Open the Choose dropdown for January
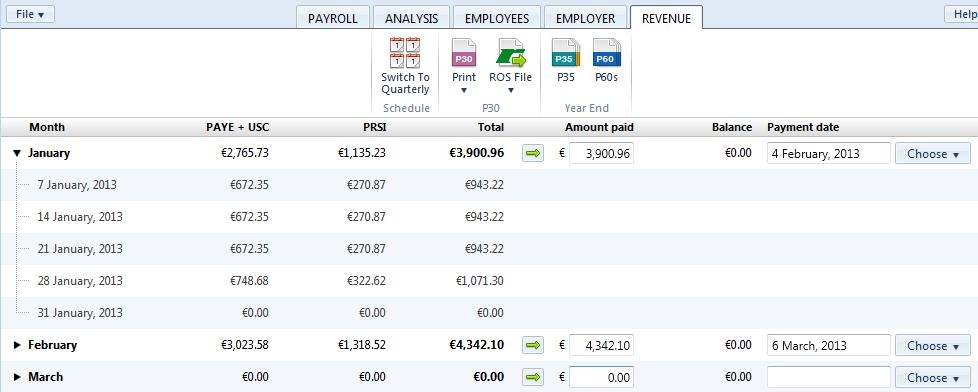The image size is (978, 392). (932, 154)
